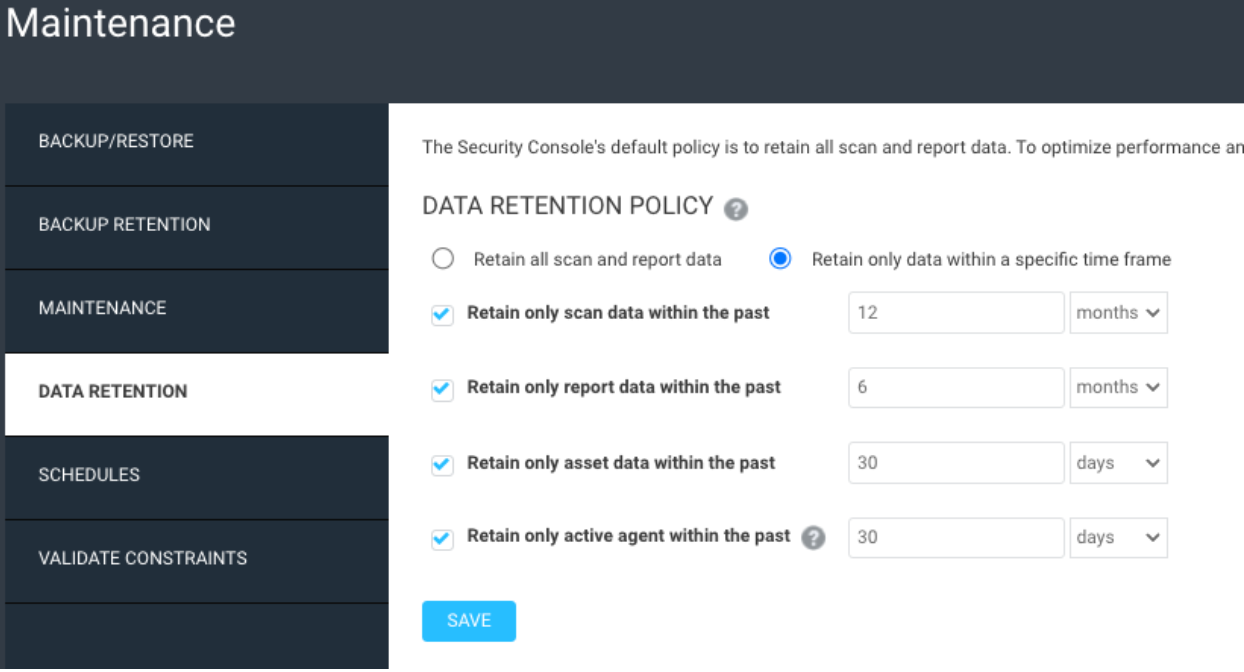Screen dimensions: 1244x672
Task: Click scan data retention value field
Action: pos(956,313)
